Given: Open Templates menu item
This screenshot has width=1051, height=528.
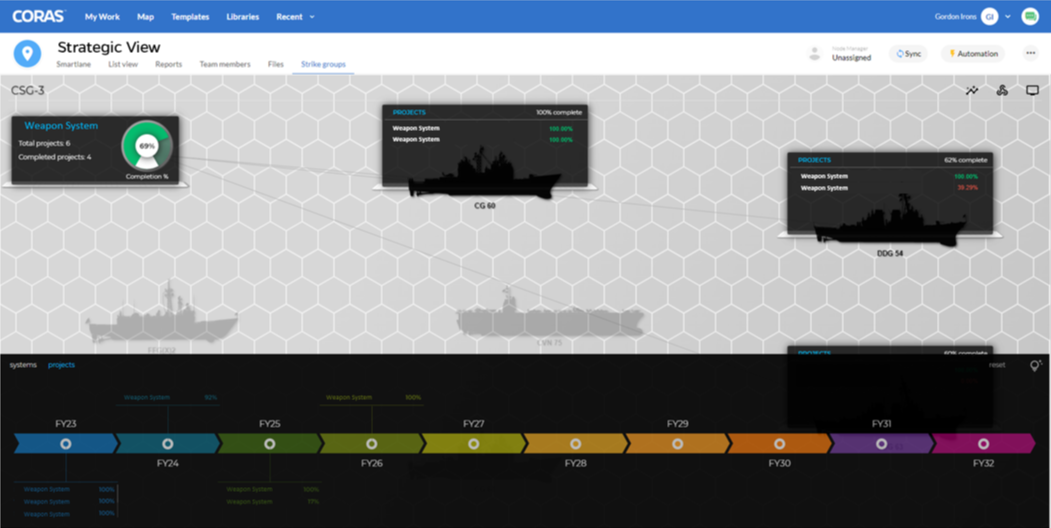Looking at the screenshot, I should tap(190, 17).
